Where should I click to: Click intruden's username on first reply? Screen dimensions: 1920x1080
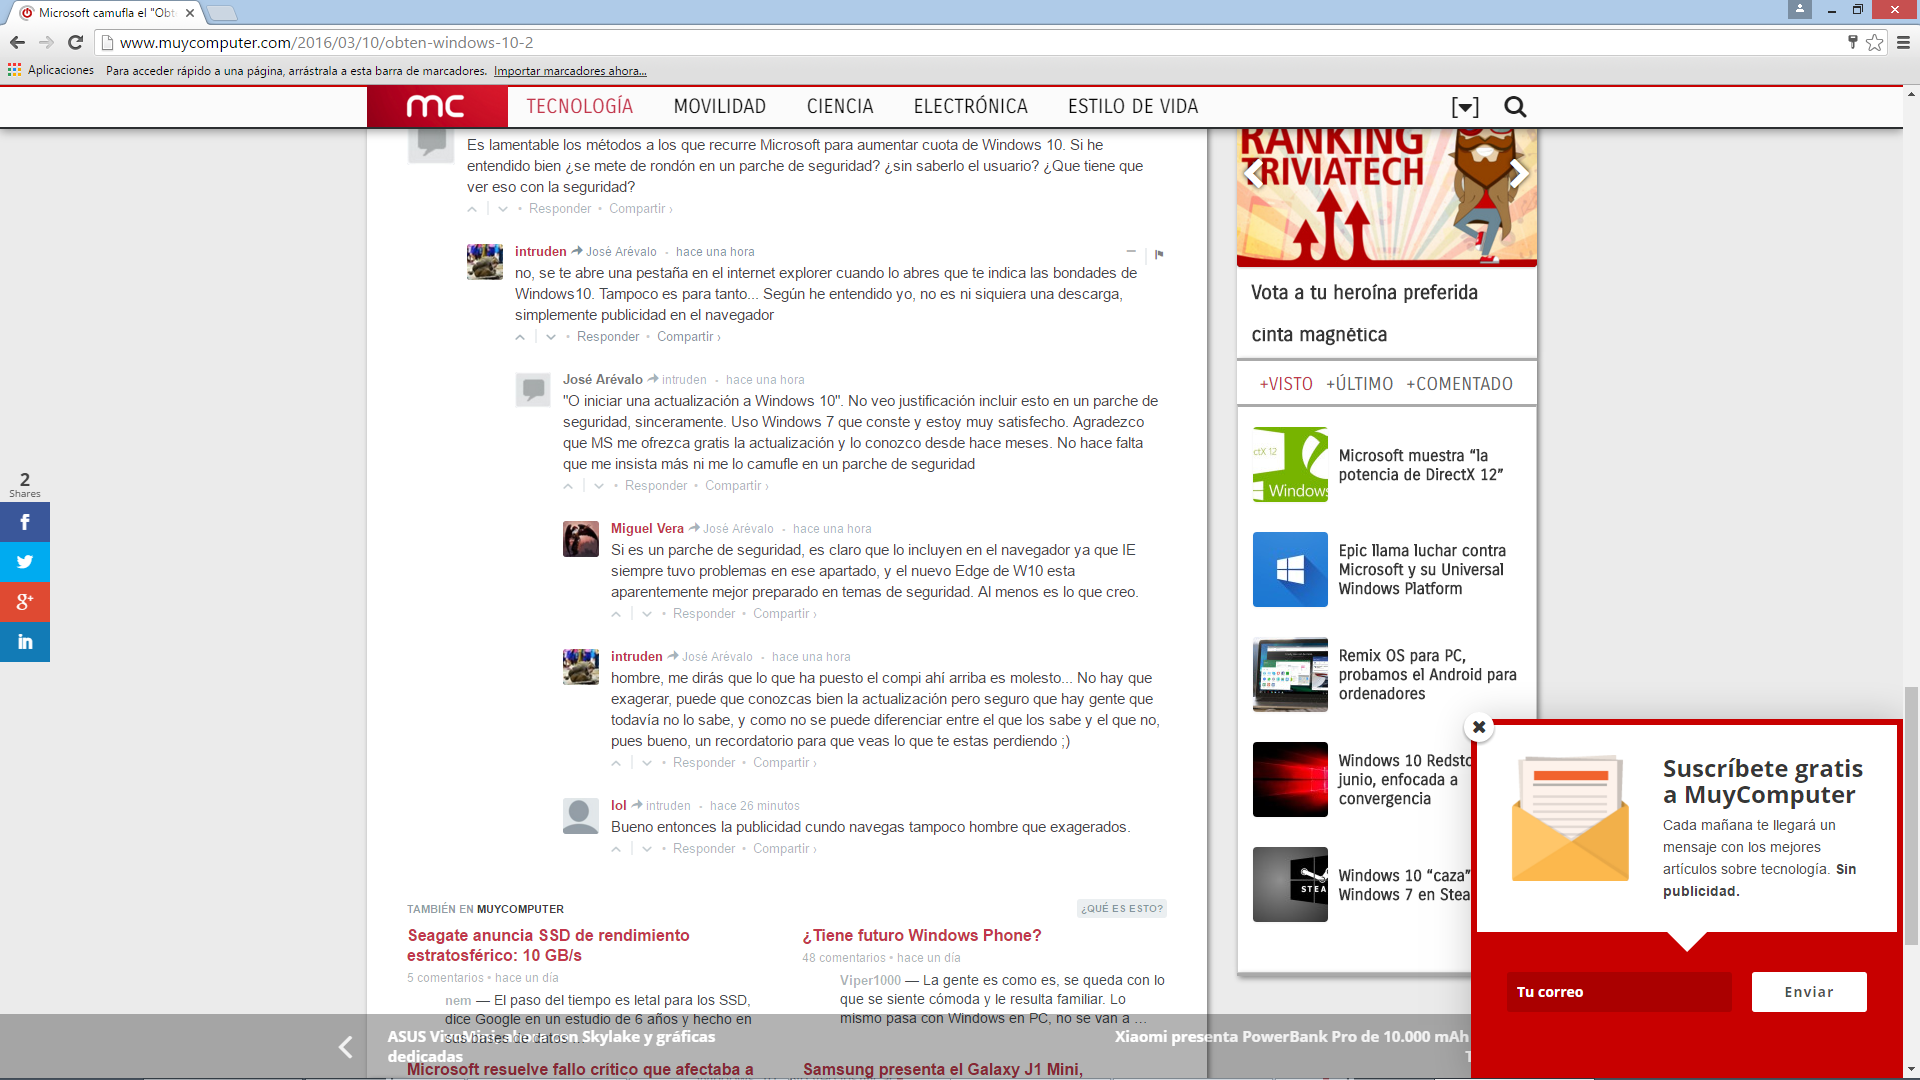pos(540,252)
